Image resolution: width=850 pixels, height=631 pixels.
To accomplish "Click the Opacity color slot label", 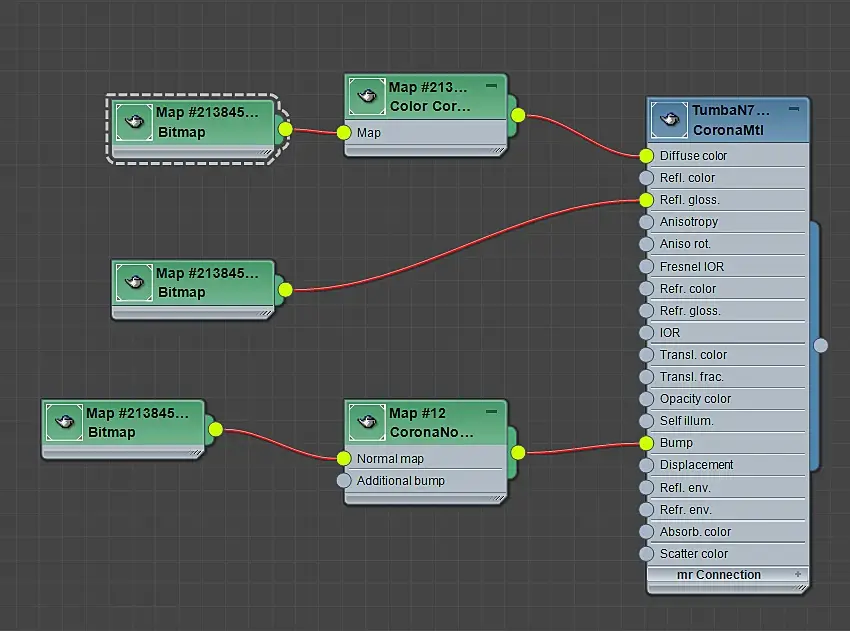I will click(695, 399).
